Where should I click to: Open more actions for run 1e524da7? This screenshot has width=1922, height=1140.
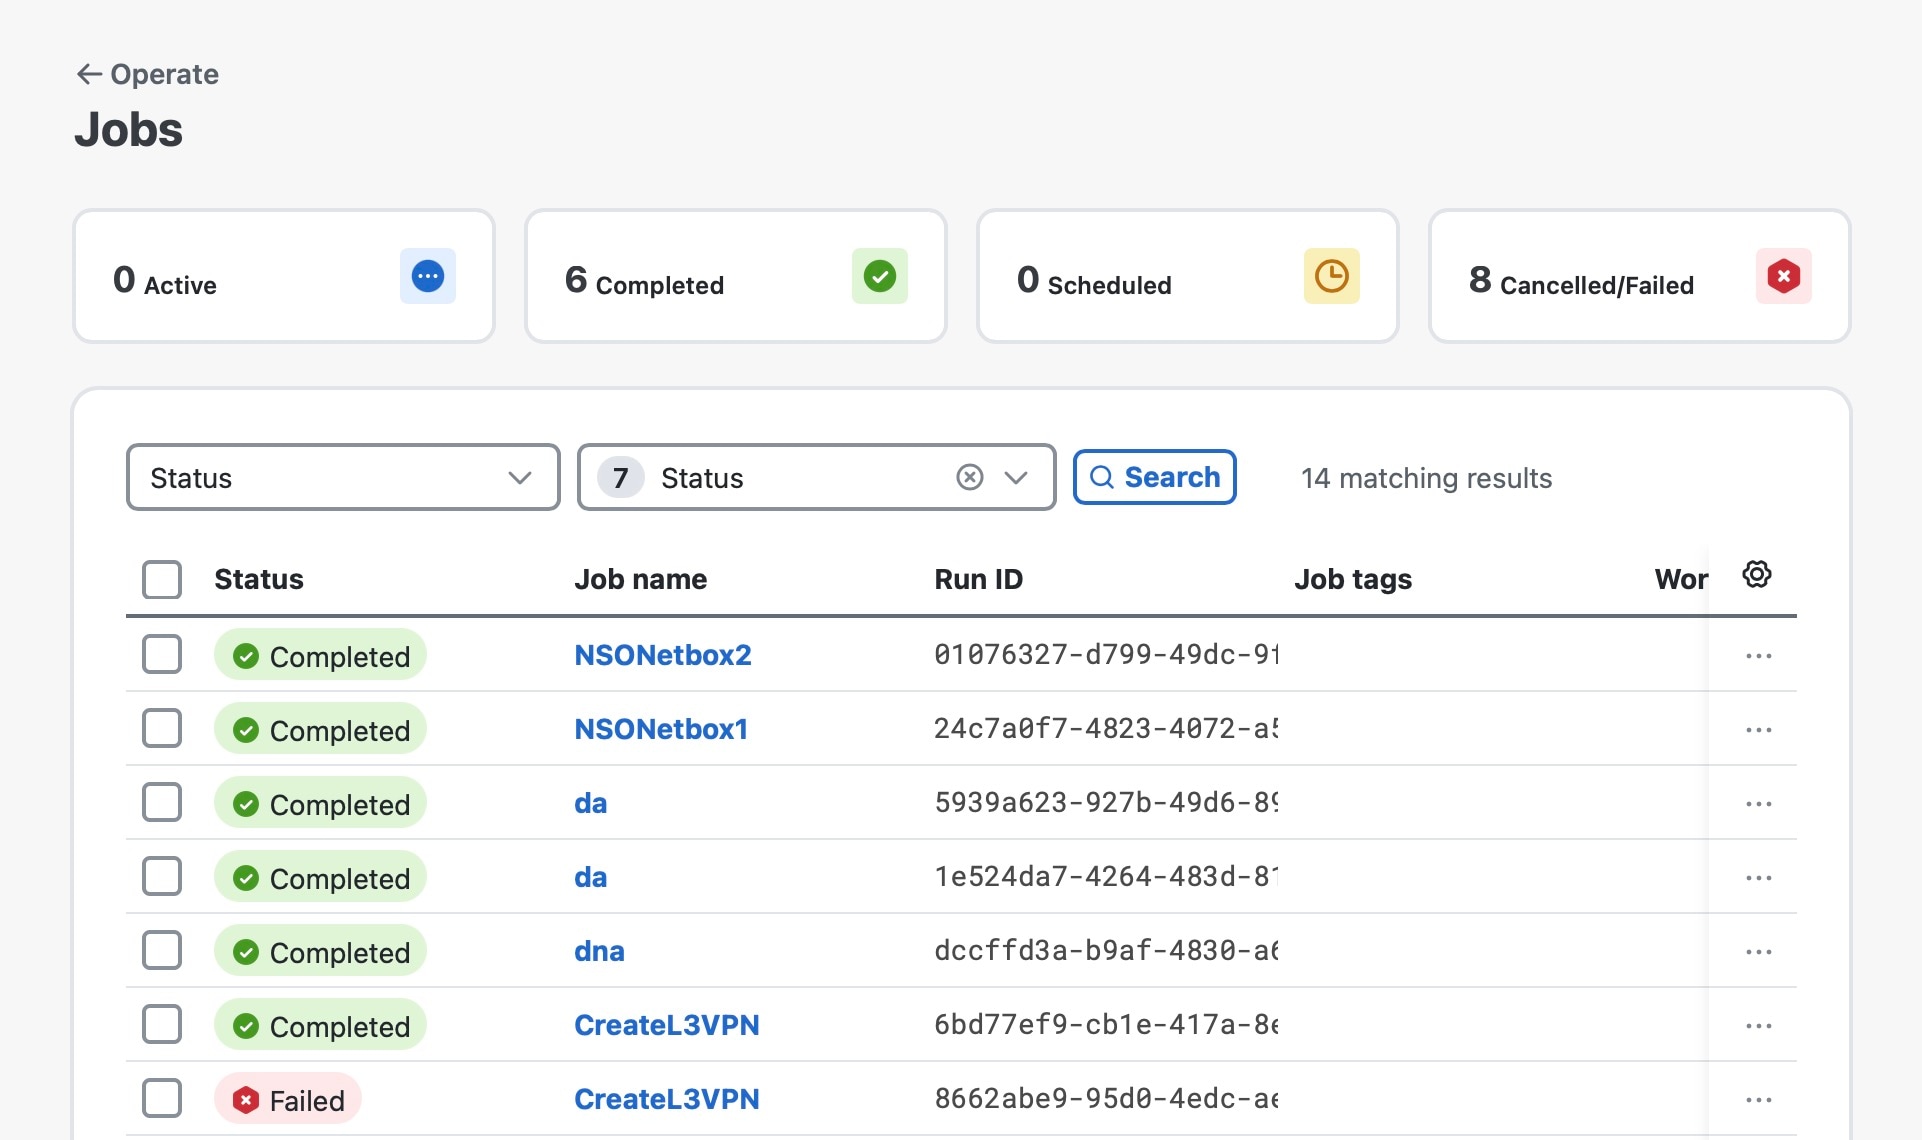tap(1759, 878)
